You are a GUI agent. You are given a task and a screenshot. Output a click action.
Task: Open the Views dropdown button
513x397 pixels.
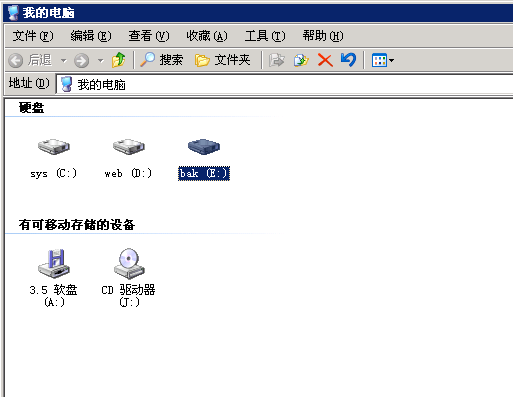[383, 60]
